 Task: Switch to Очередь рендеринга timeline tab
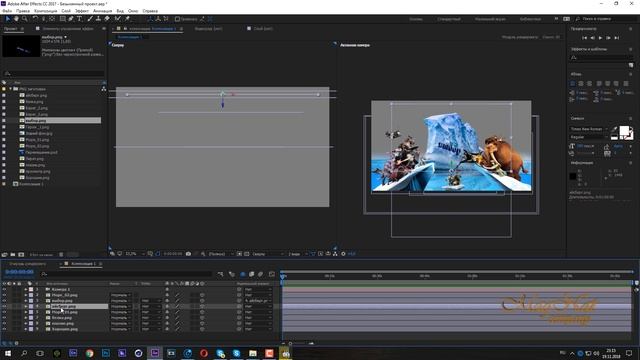[27, 264]
